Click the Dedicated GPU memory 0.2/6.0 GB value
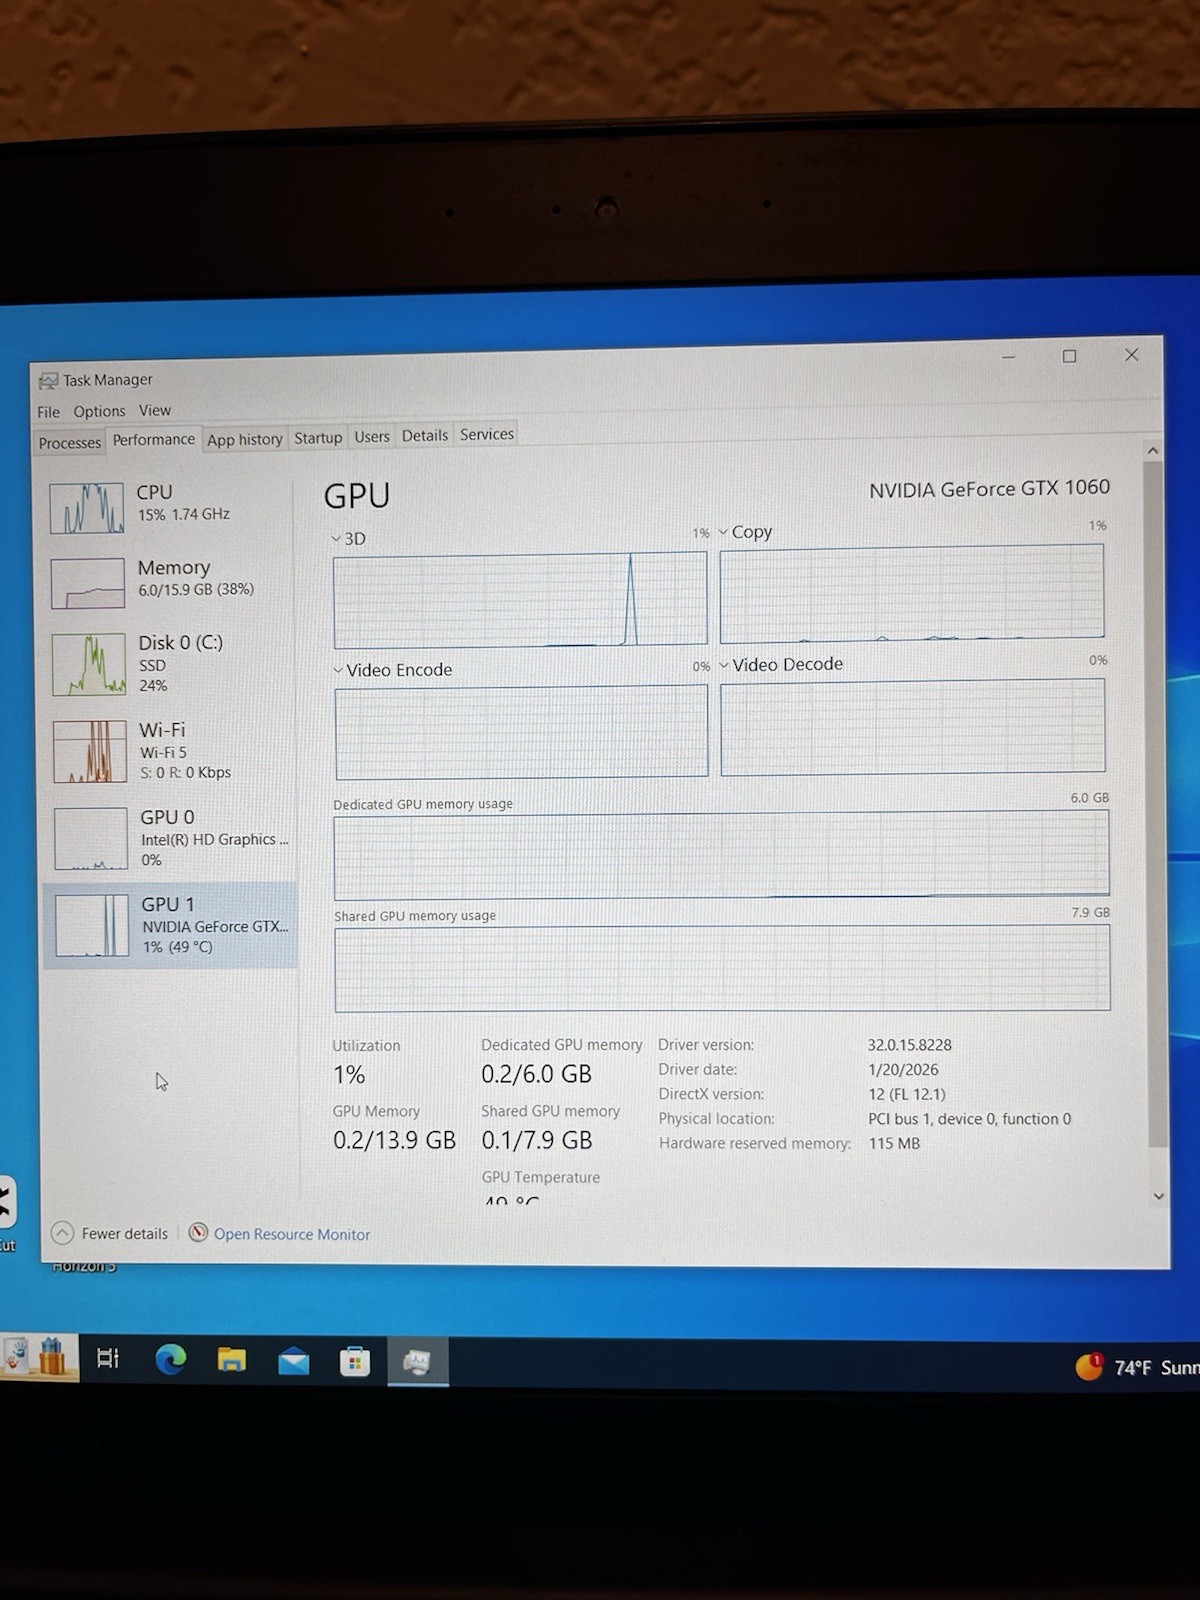This screenshot has width=1200, height=1600. coord(536,1074)
